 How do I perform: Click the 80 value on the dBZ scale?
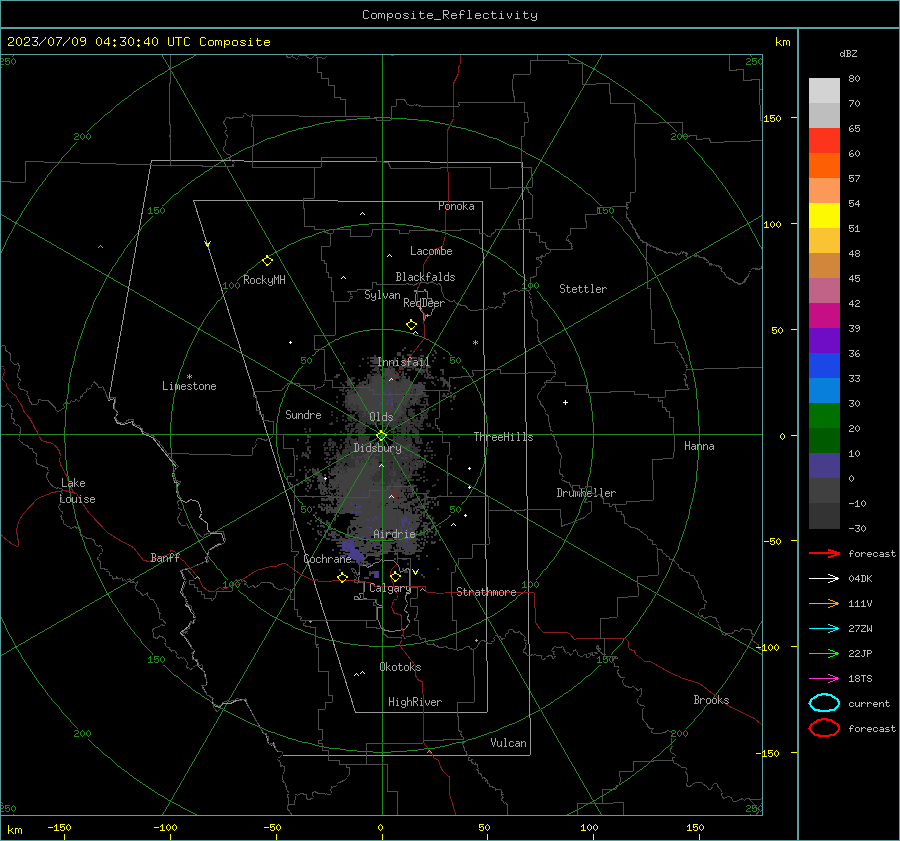coord(854,79)
